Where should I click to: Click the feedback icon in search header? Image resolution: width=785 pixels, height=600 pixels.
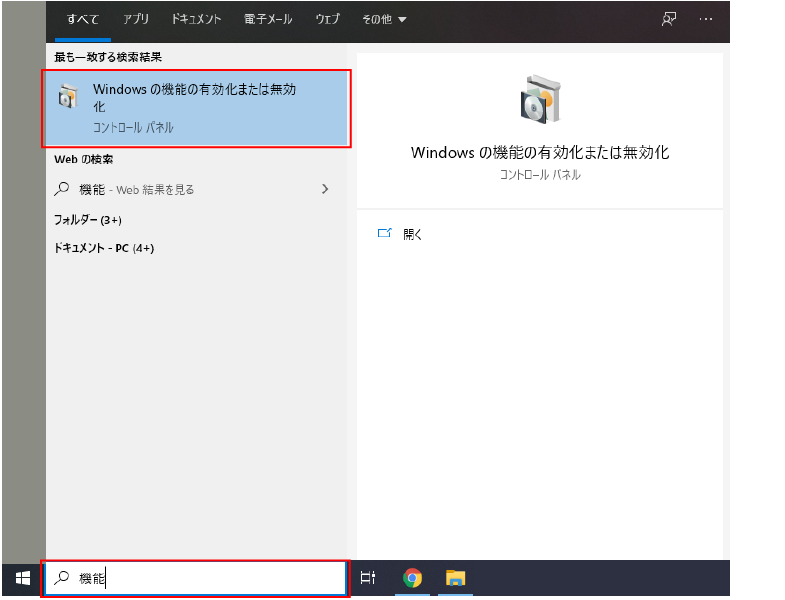(669, 19)
